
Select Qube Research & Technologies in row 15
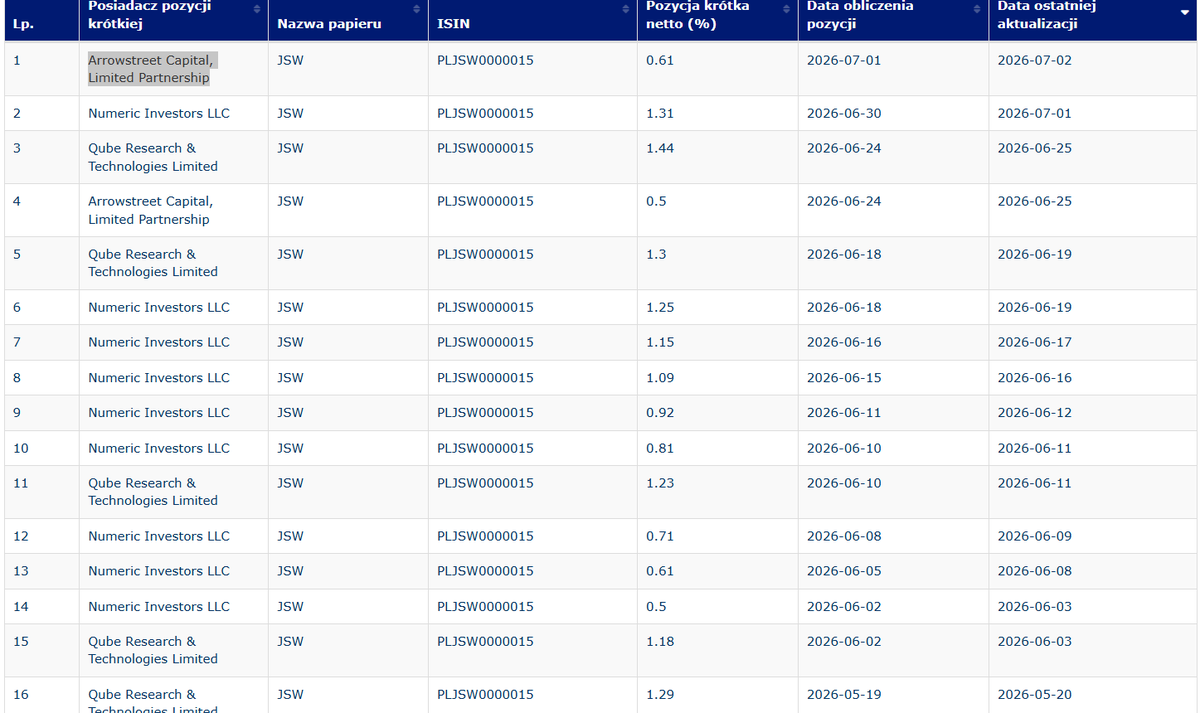coord(153,650)
